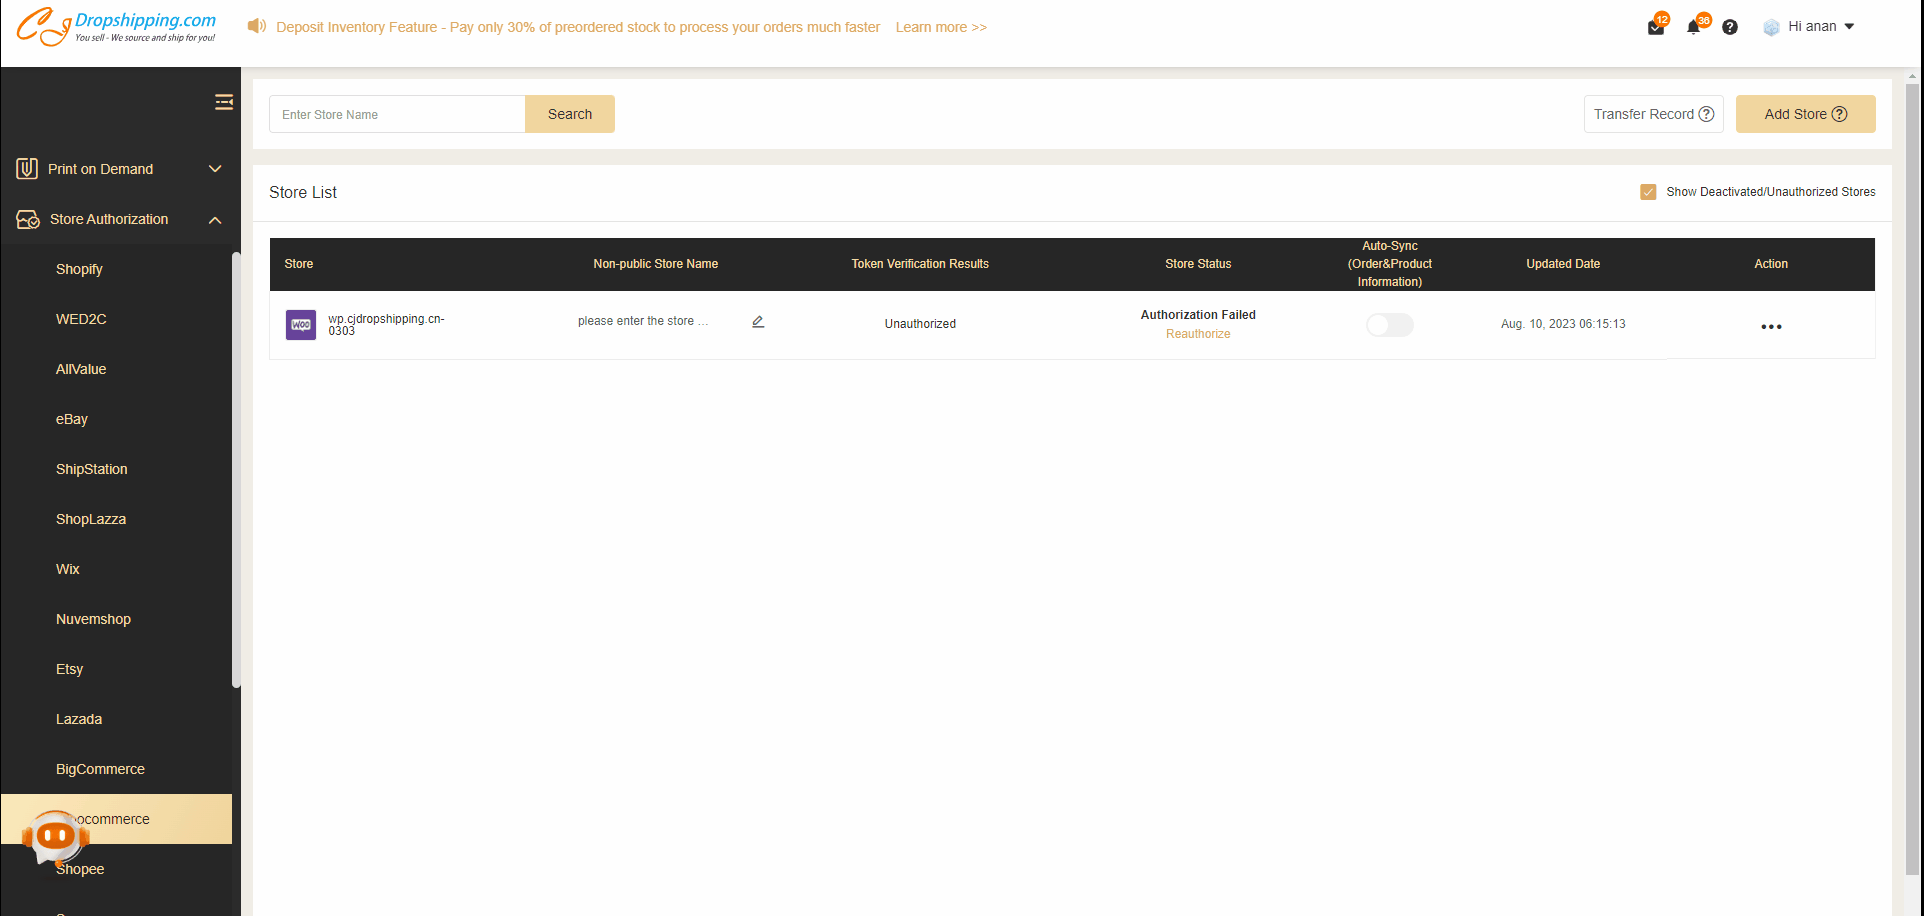Open the messages inbox icon
This screenshot has height=916, width=1924.
(1655, 27)
